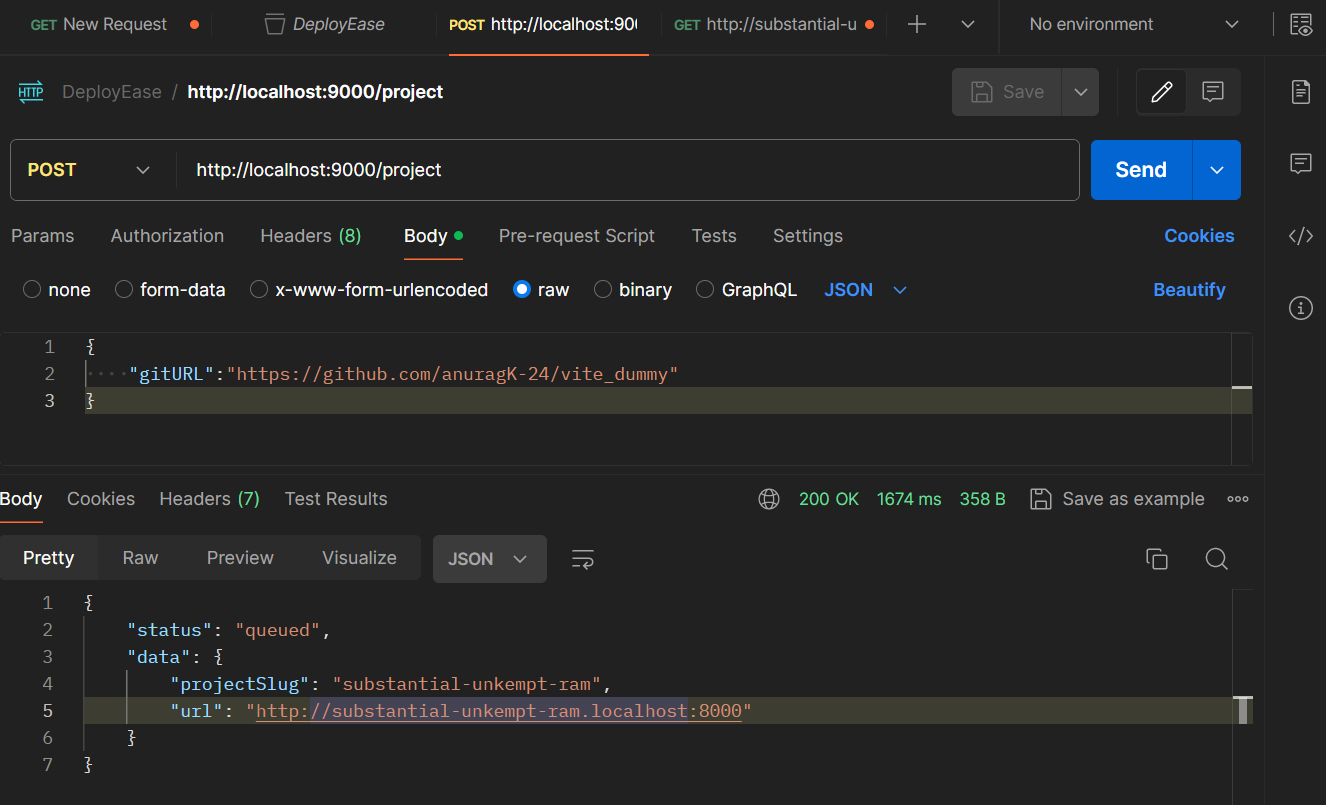This screenshot has height=805, width=1326.
Task: Select the none body option
Action: 32,290
